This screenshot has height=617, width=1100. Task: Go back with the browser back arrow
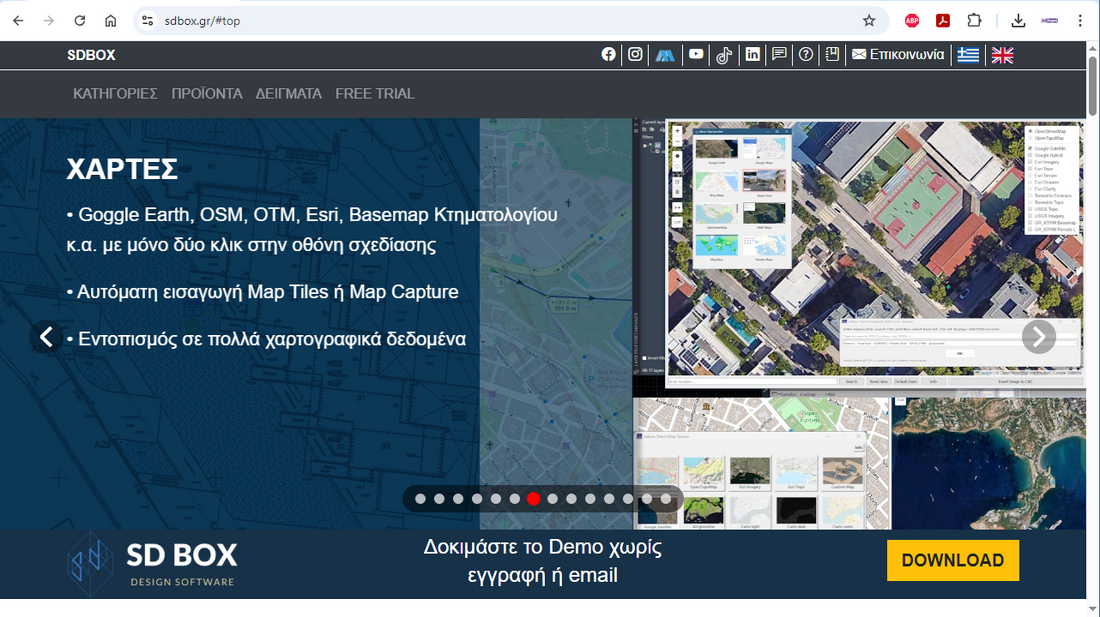pos(18,20)
